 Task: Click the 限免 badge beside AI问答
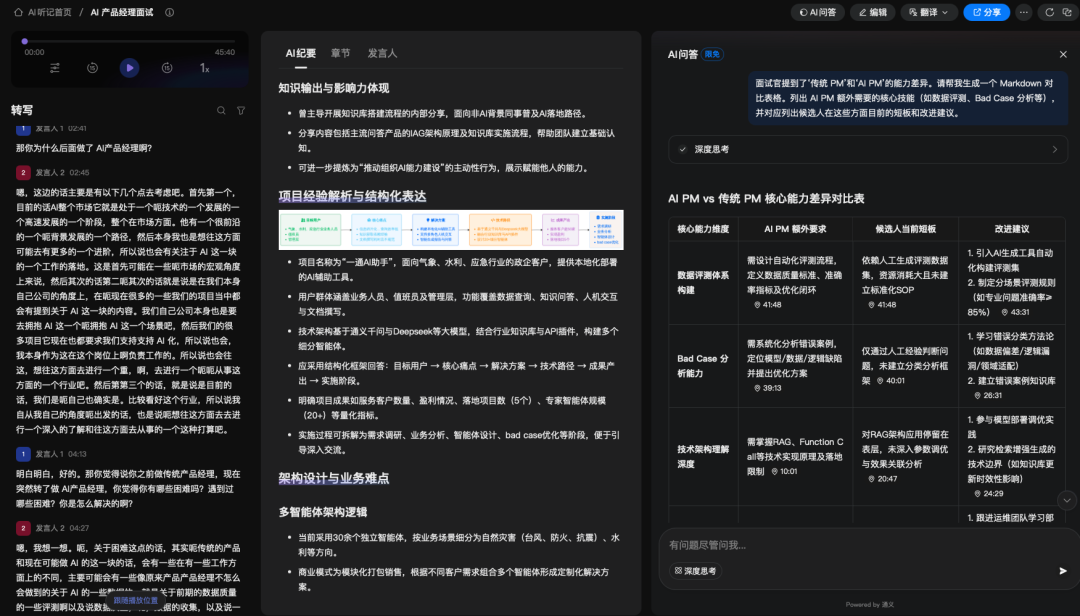click(x=712, y=54)
